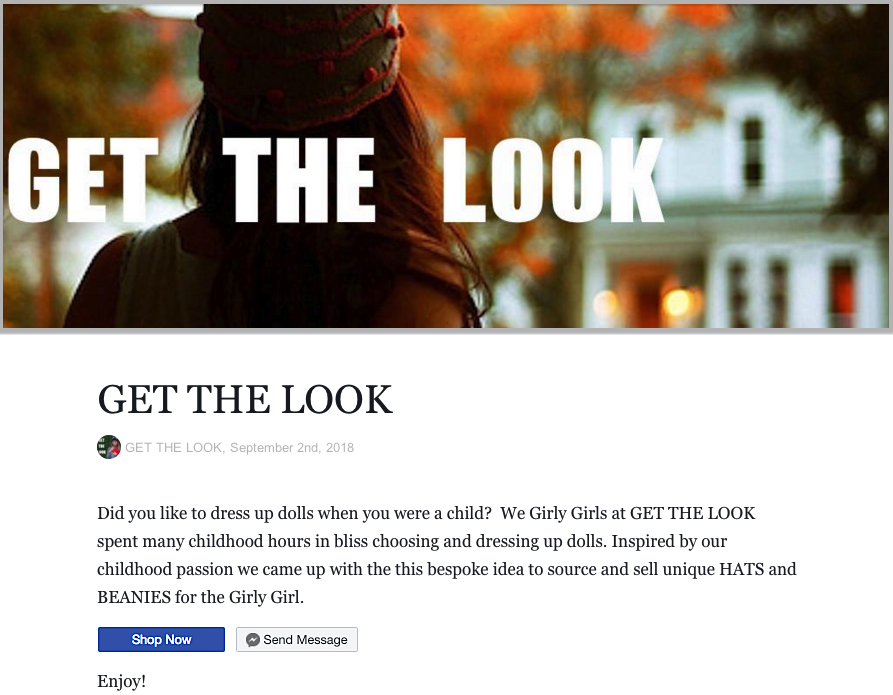The image size is (893, 695).
Task: Click the word LOOK in the banner
Action: point(553,180)
